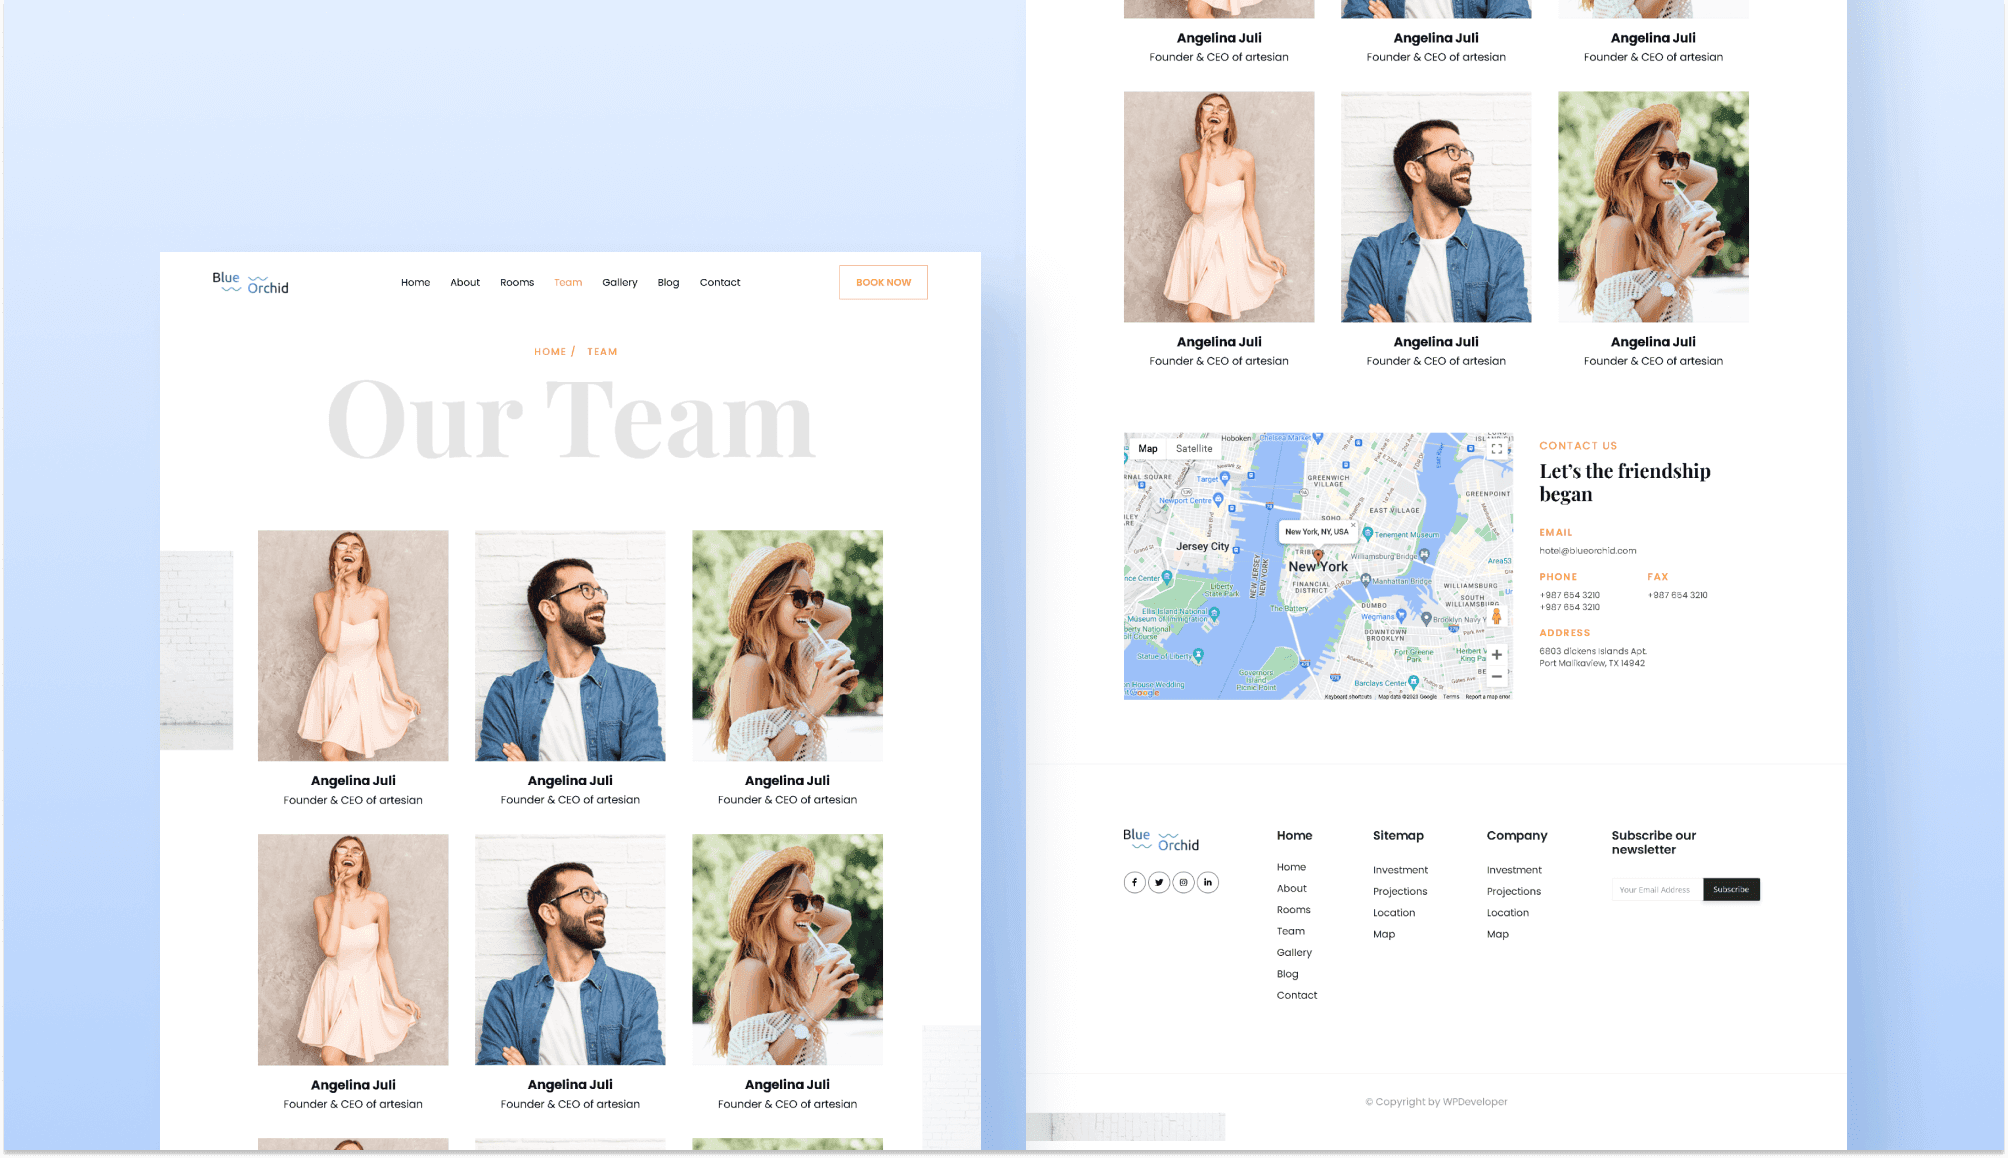This screenshot has height=1158, width=2008.
Task: Zoom out on the map with the minus control
Action: tap(1496, 677)
